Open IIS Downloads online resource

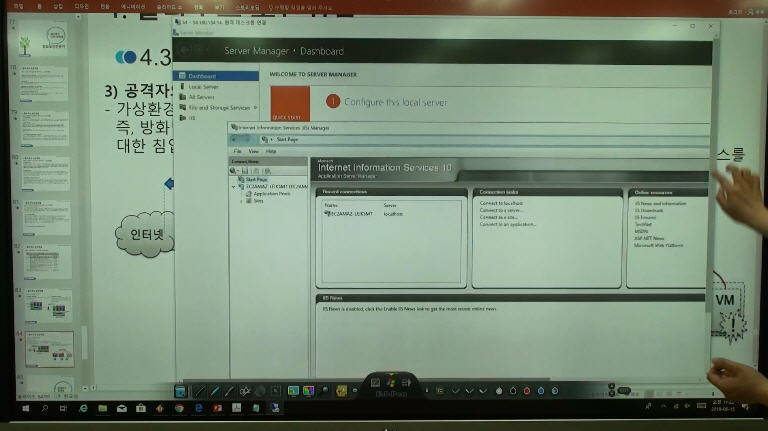648,210
